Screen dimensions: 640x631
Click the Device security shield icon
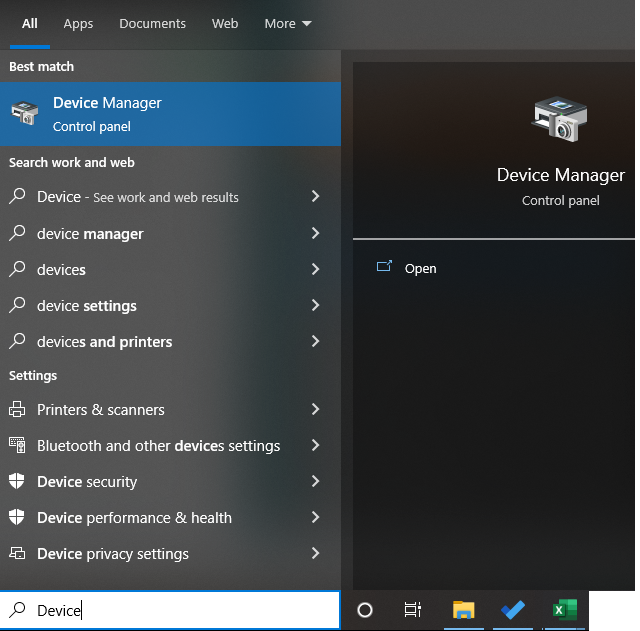[x=17, y=482]
